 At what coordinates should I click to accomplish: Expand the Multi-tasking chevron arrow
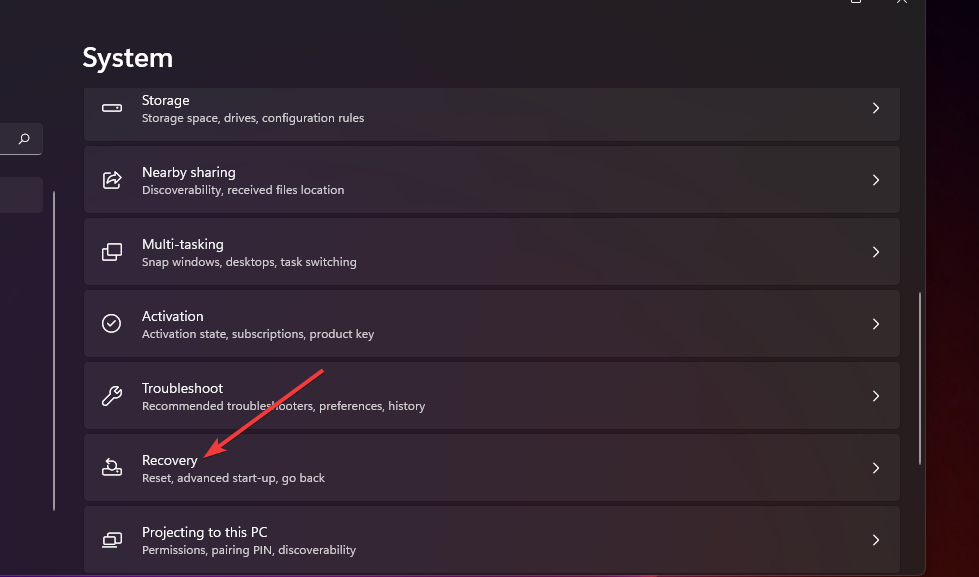pos(876,252)
